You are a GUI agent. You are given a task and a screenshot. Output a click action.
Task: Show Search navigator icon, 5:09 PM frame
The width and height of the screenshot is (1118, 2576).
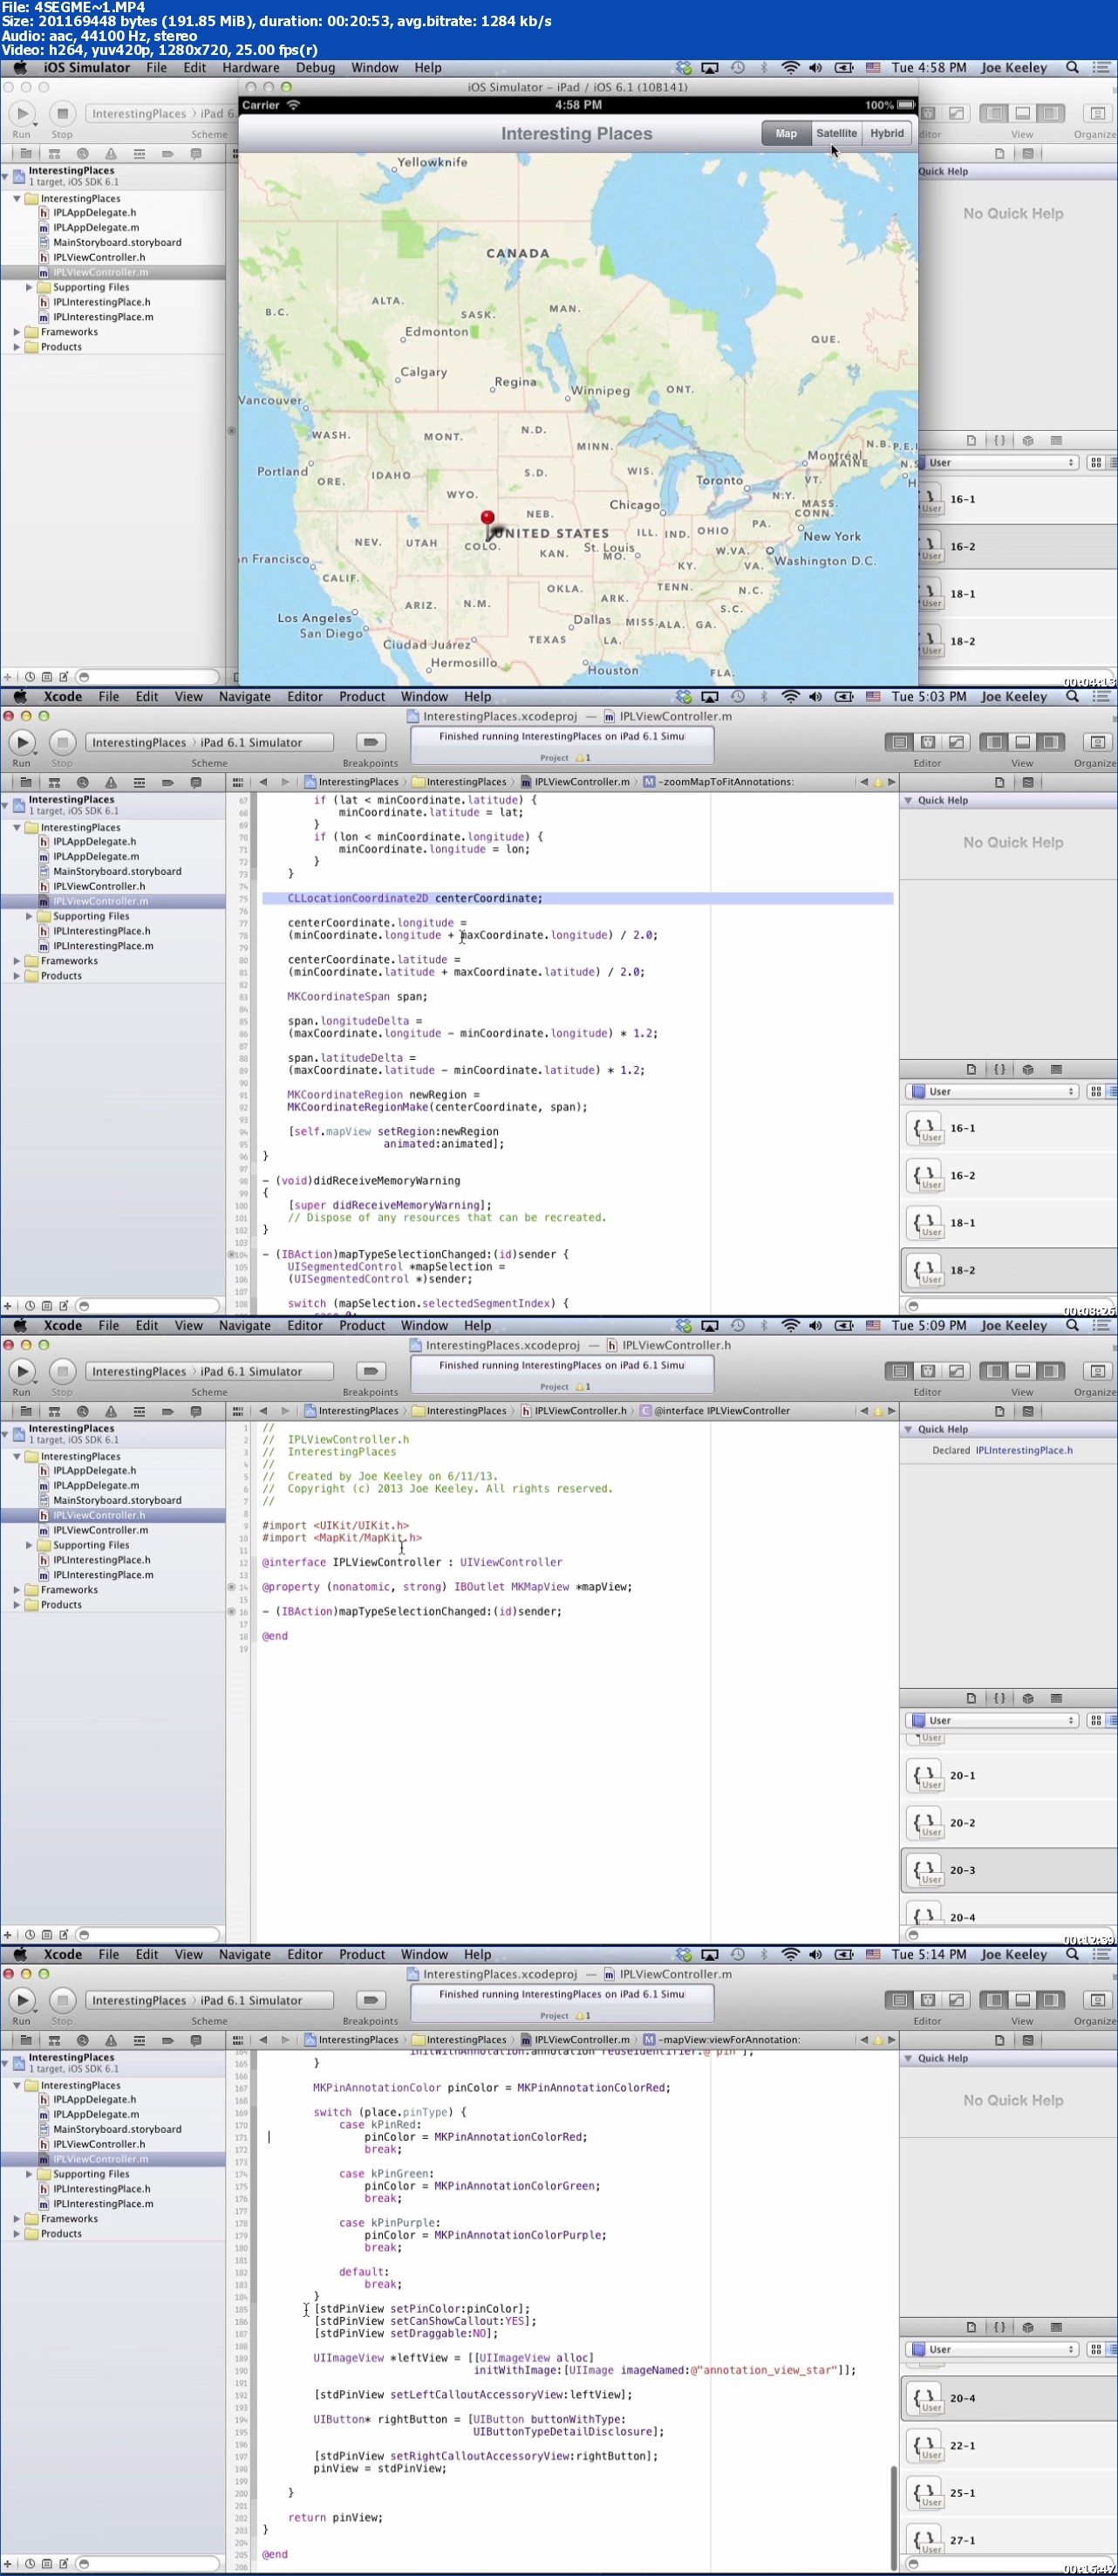point(82,1412)
